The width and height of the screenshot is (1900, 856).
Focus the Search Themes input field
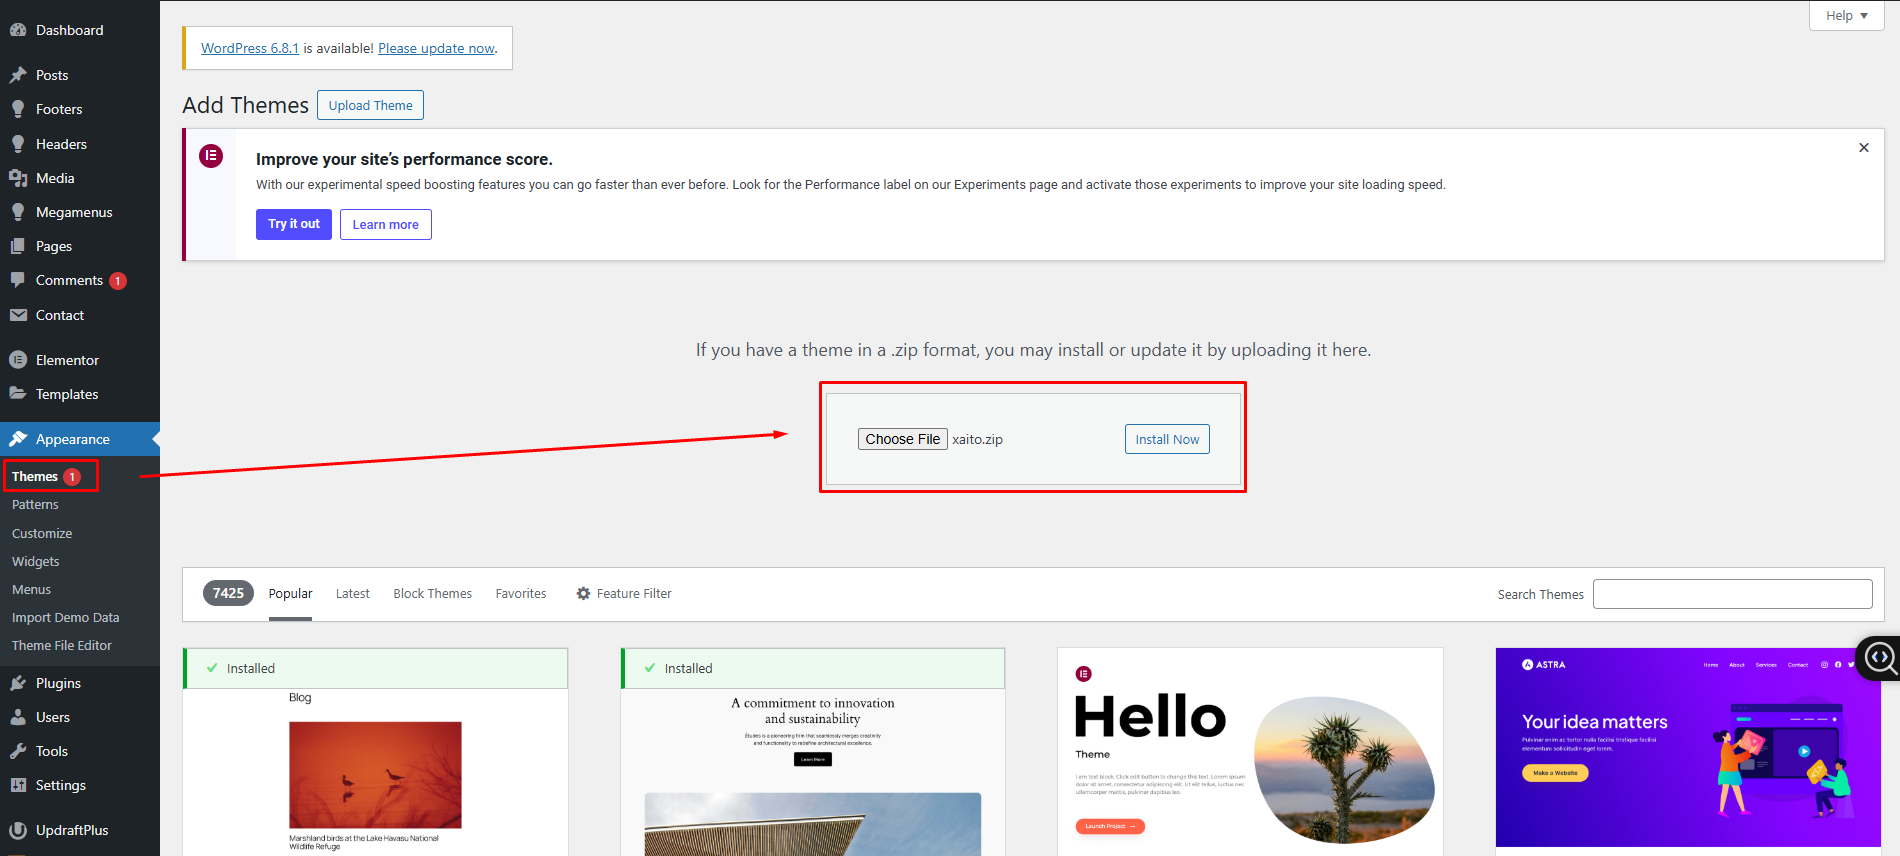coord(1732,594)
